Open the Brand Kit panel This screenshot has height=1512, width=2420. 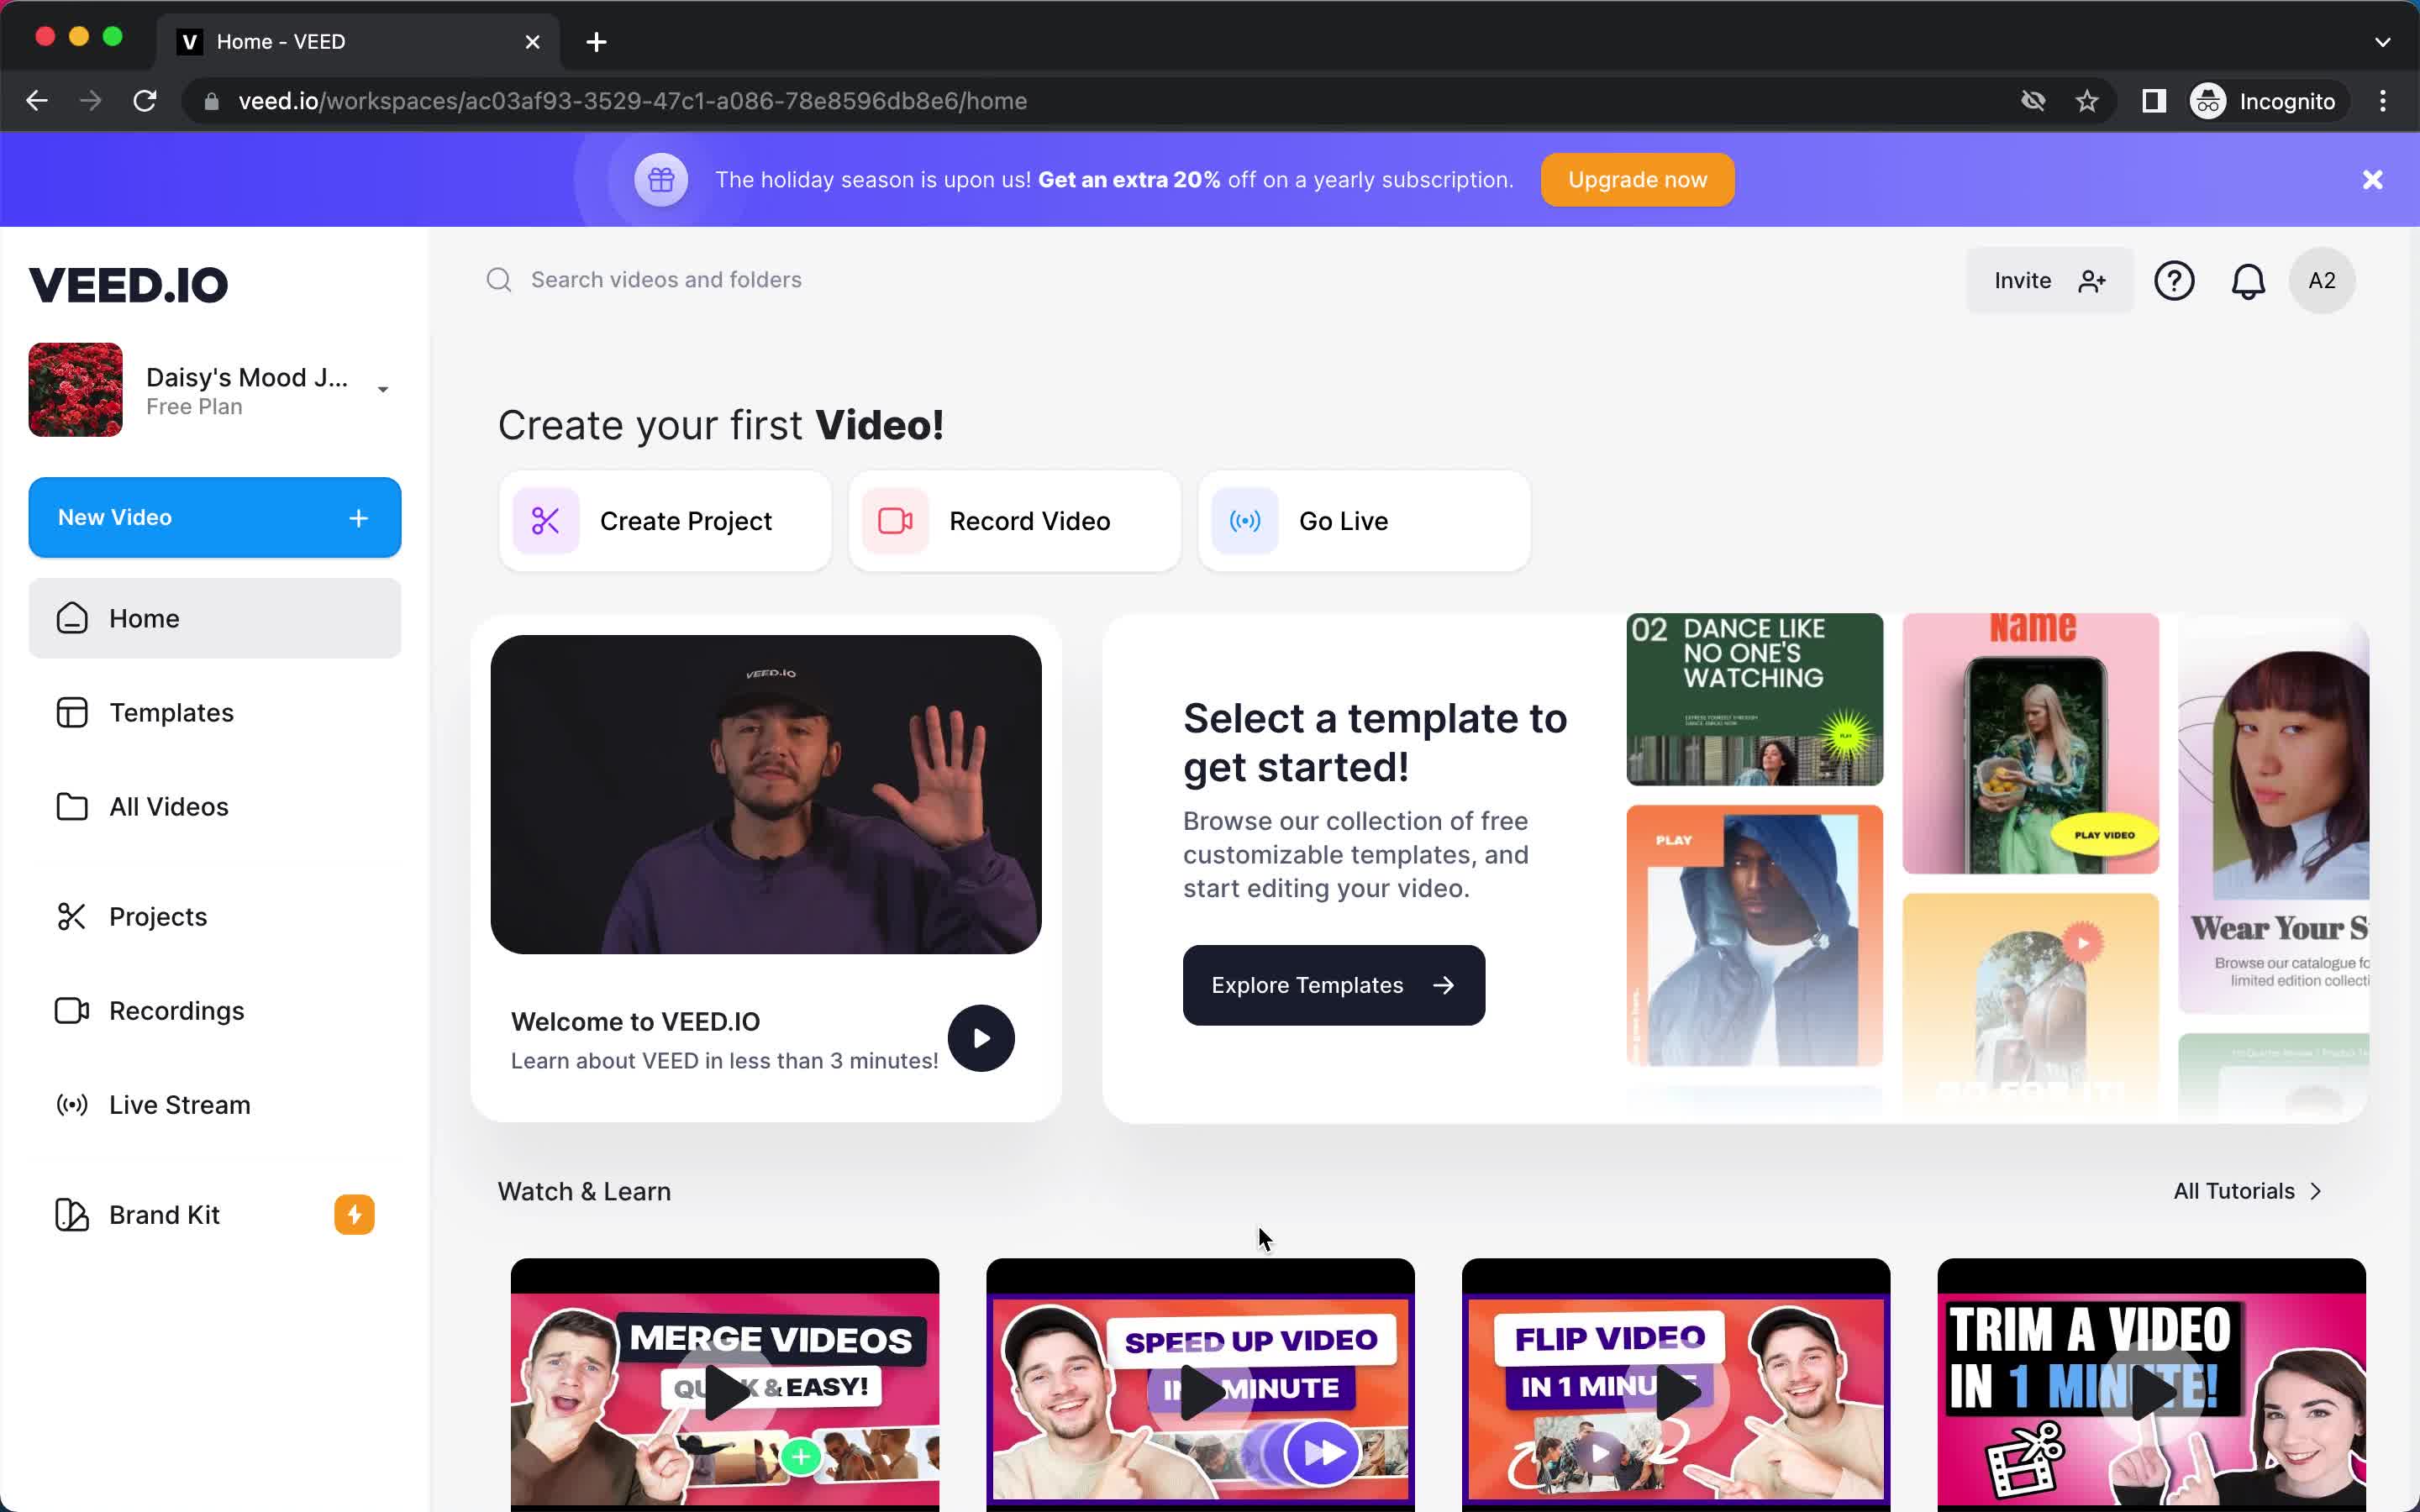(x=164, y=1214)
